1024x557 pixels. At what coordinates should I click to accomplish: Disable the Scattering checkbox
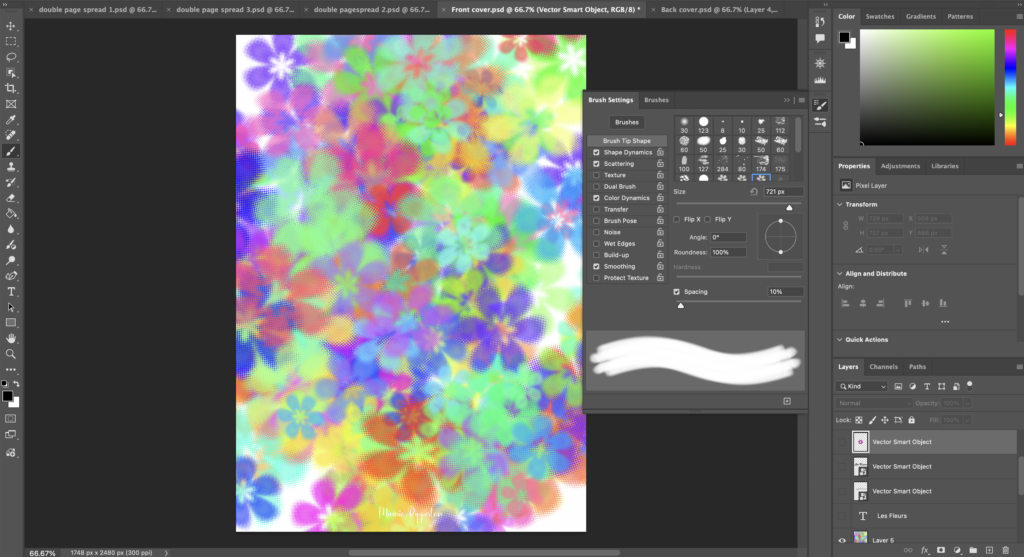[x=597, y=164]
